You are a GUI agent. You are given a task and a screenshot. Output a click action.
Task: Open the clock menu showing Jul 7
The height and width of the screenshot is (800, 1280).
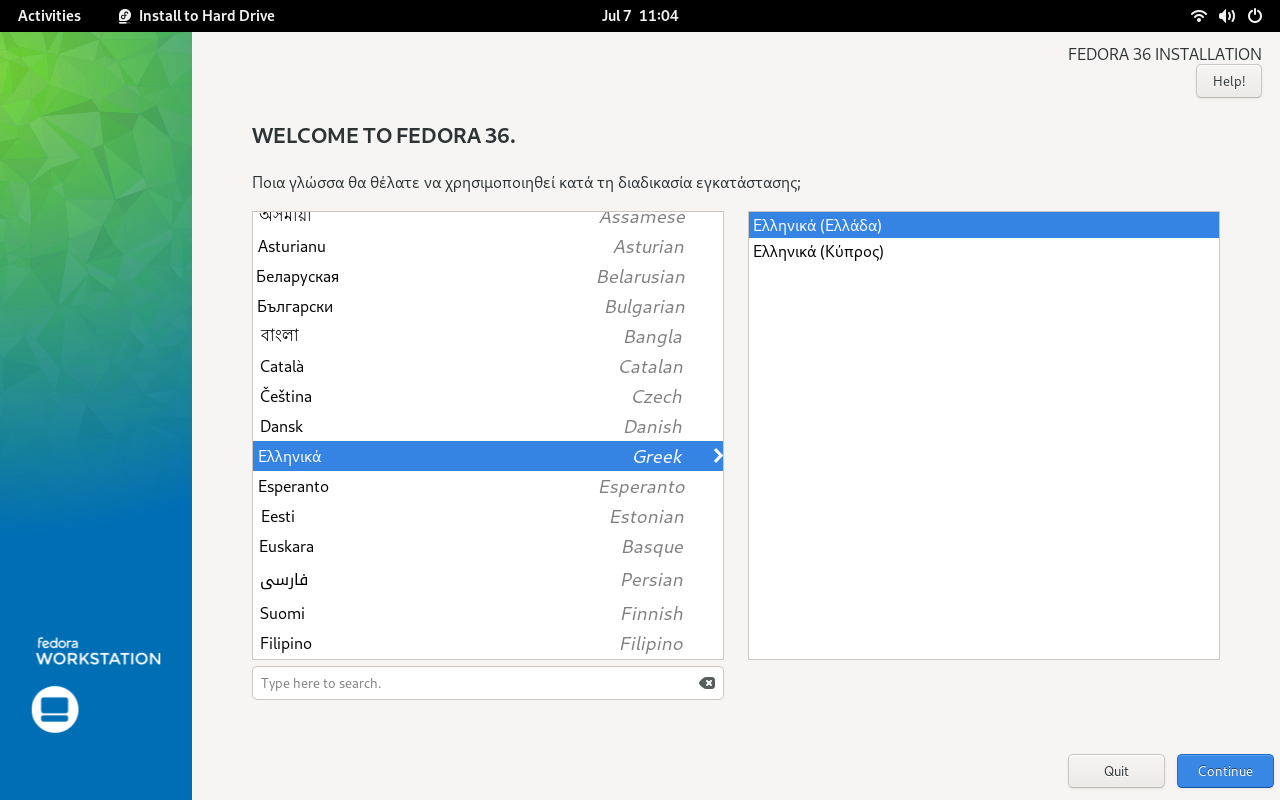[x=640, y=15]
